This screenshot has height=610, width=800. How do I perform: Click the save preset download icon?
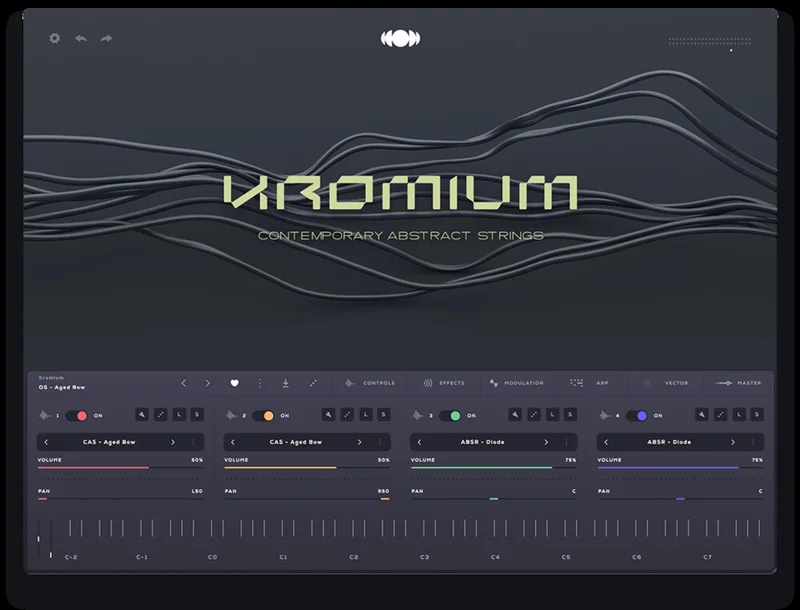coord(286,383)
